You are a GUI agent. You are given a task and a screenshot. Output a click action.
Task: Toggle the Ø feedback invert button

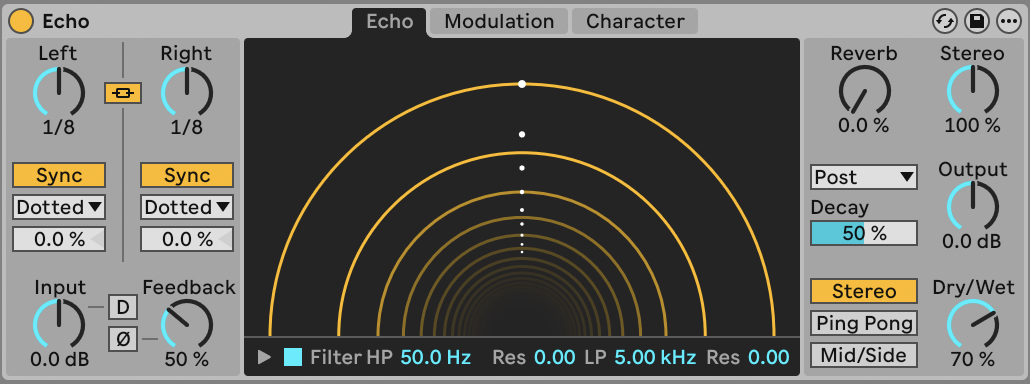click(123, 339)
